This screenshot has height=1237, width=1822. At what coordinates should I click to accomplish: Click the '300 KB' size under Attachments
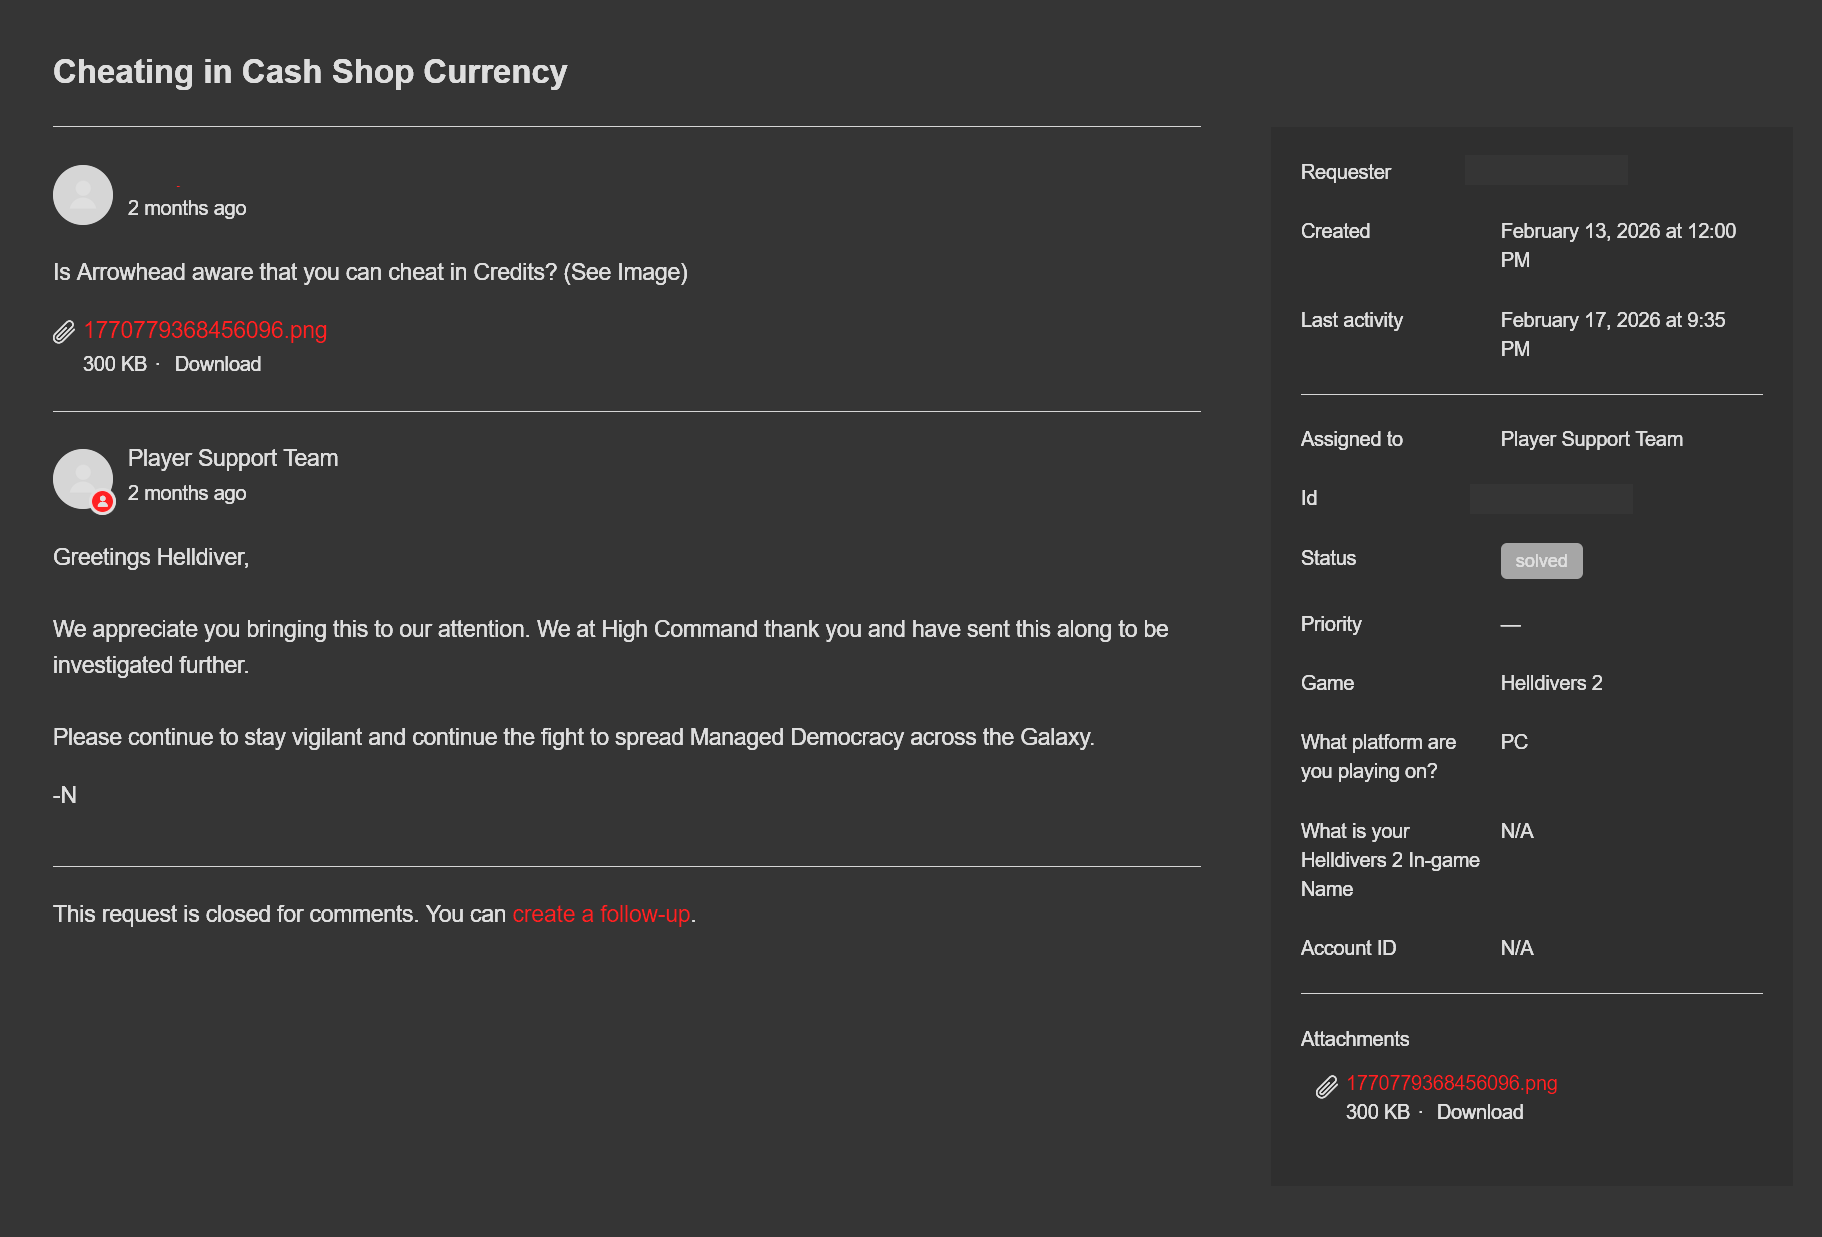click(x=1378, y=1112)
